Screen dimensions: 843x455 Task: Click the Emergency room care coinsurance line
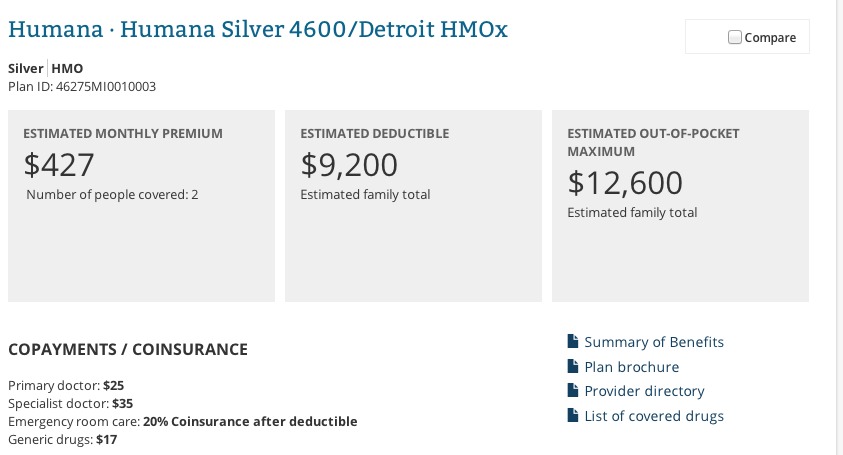183,421
